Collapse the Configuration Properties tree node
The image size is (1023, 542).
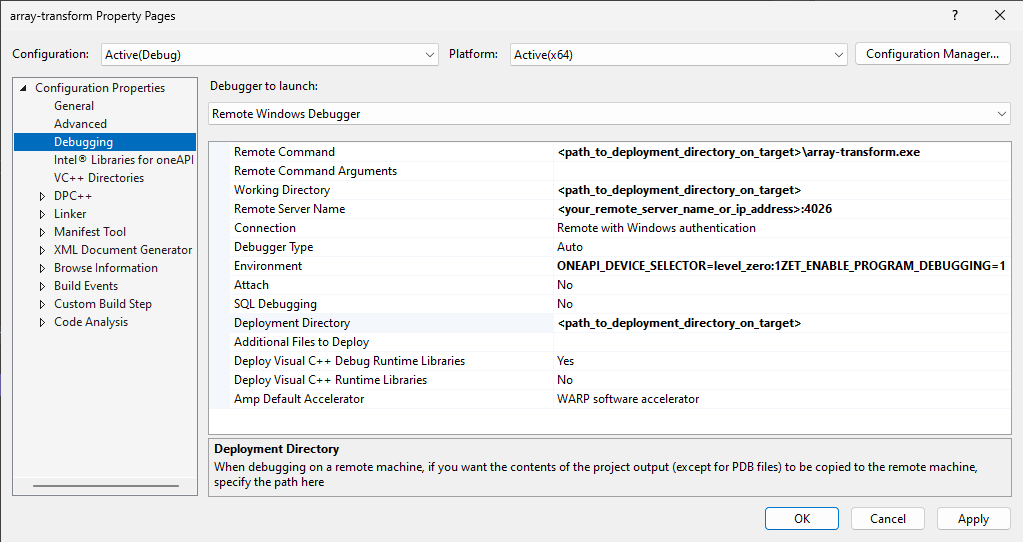[23, 88]
